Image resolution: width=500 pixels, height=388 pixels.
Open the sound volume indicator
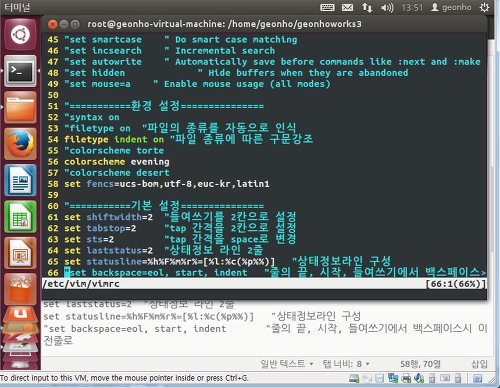(387, 7)
